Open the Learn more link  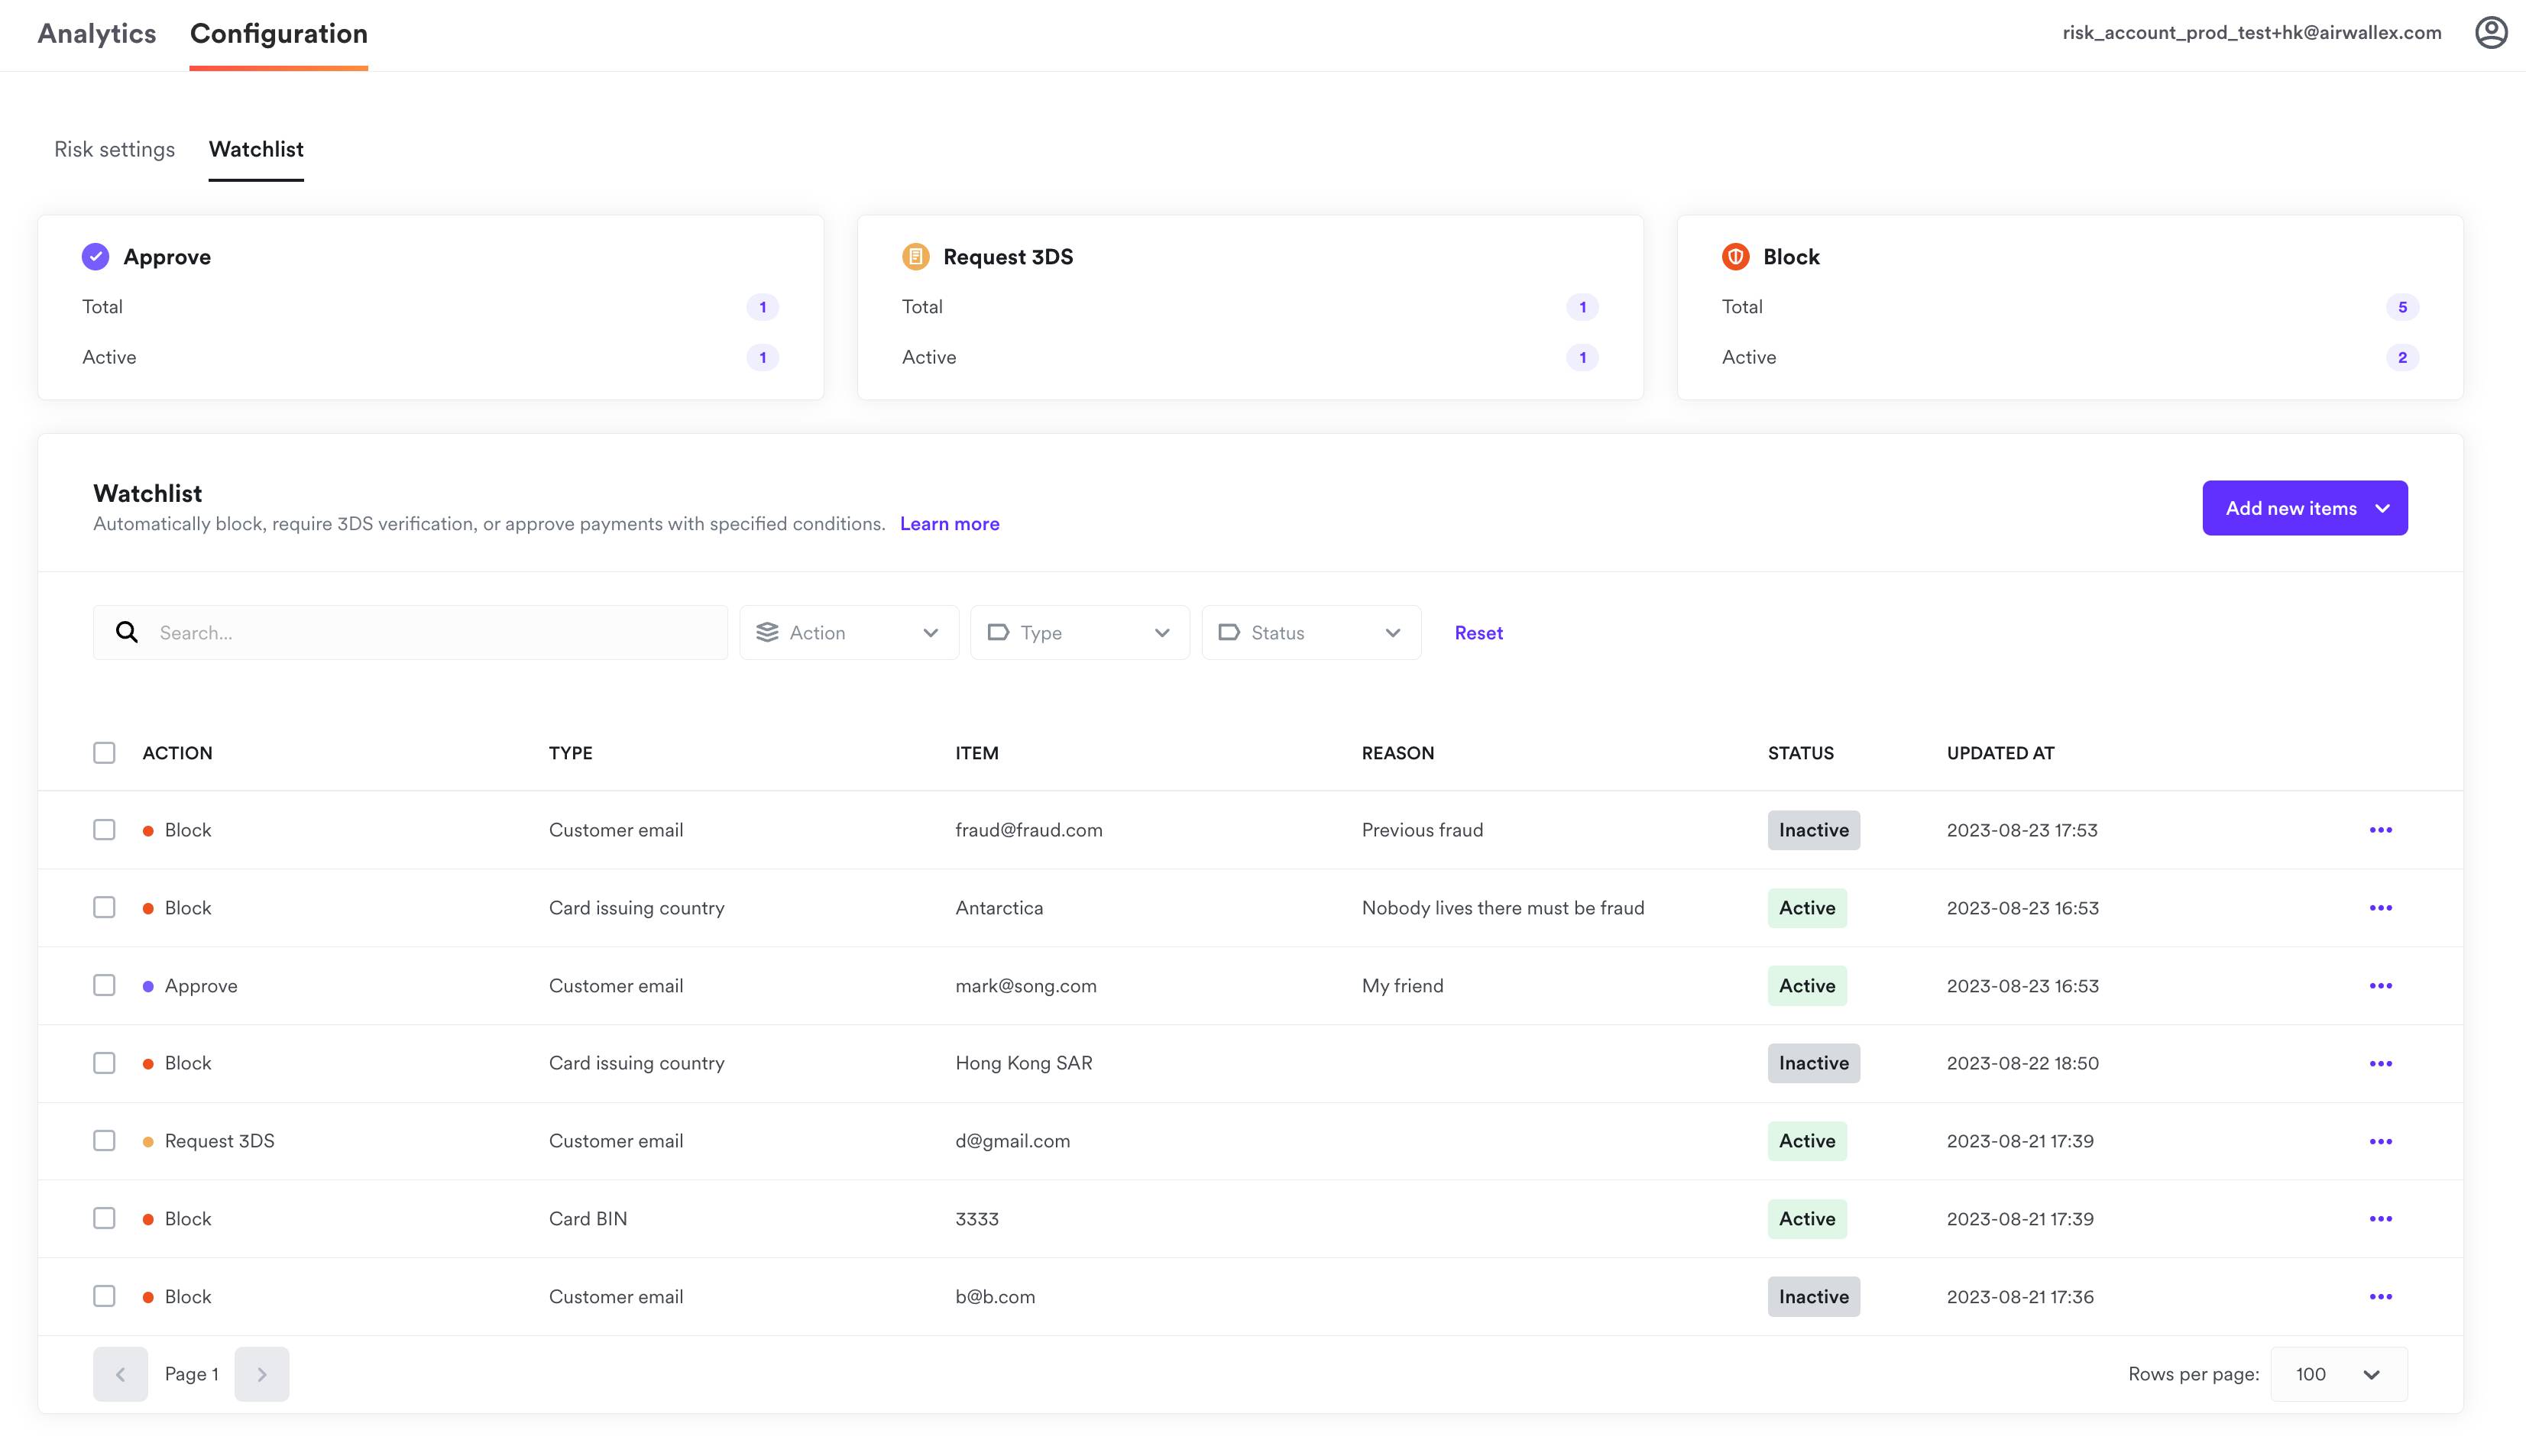click(x=949, y=524)
